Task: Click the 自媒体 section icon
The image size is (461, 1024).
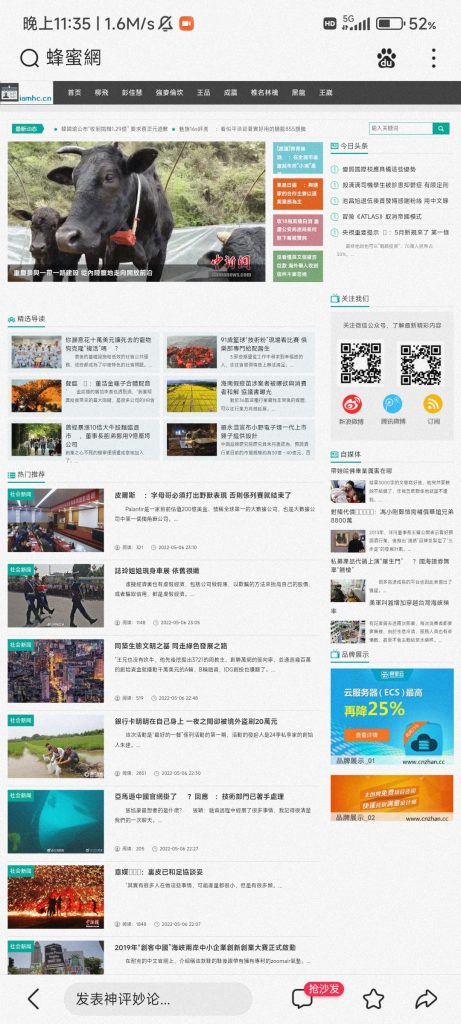Action: [335, 454]
